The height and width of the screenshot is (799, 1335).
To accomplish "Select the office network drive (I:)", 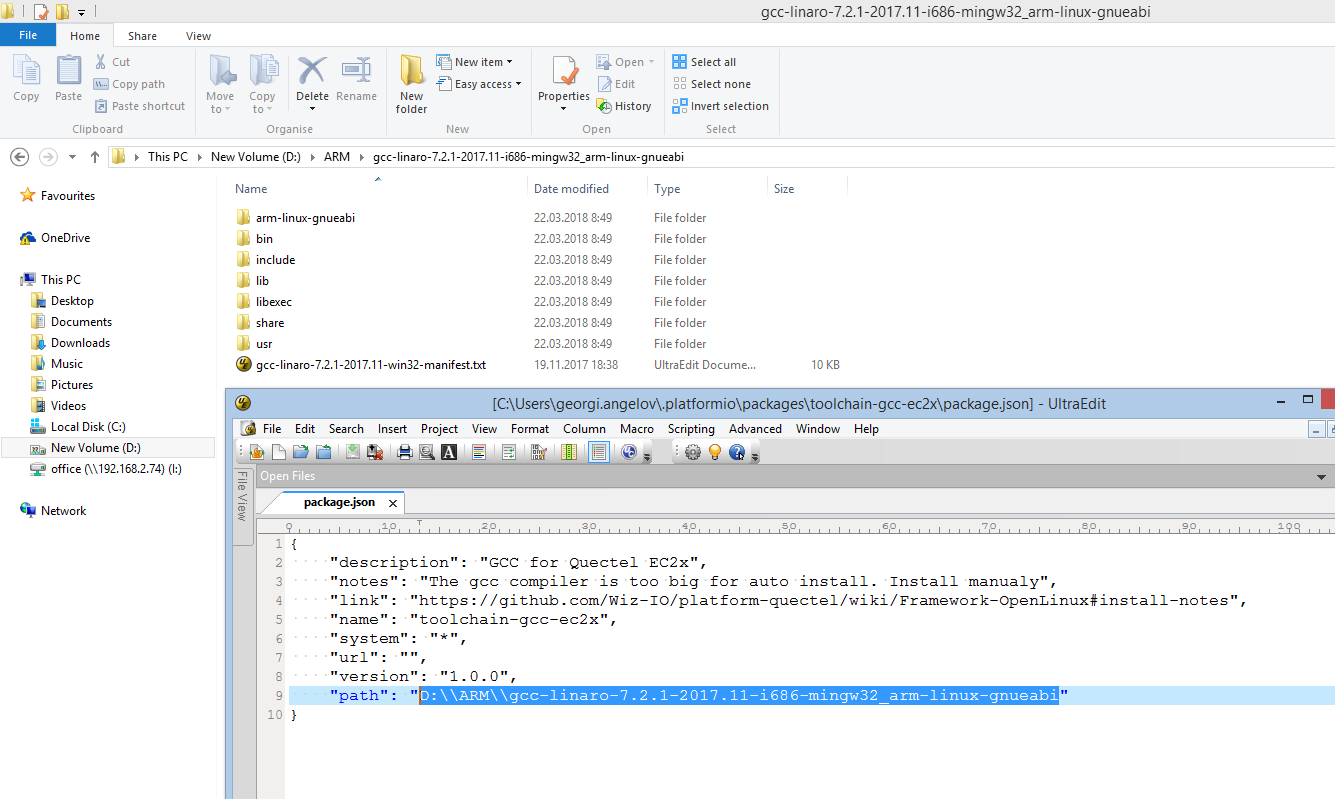I will point(116,469).
